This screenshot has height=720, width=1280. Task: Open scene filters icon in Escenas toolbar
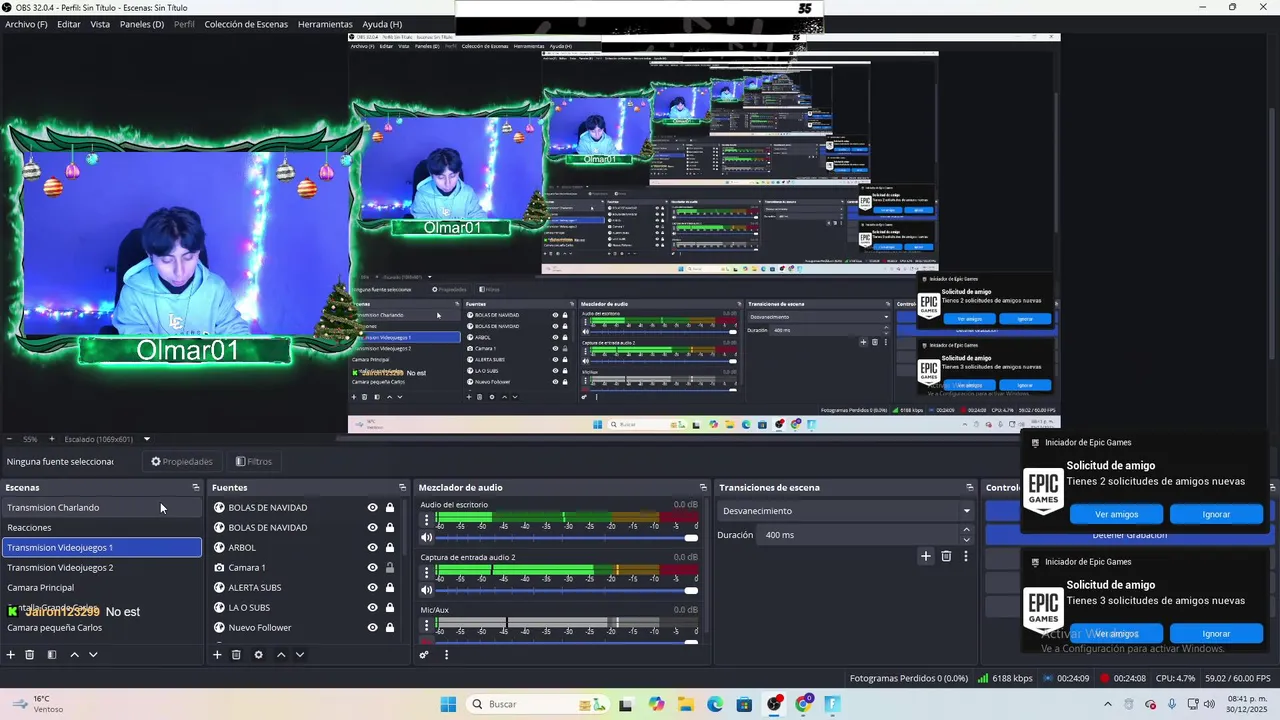point(52,655)
